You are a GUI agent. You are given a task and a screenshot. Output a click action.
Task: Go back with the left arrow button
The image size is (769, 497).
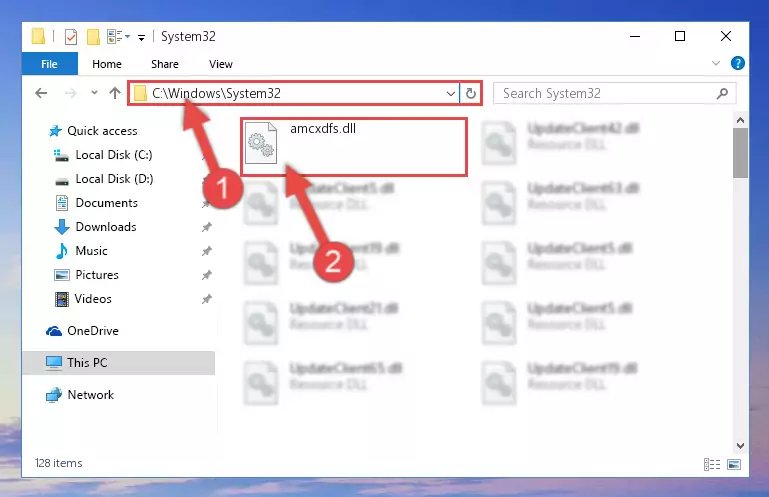click(41, 93)
